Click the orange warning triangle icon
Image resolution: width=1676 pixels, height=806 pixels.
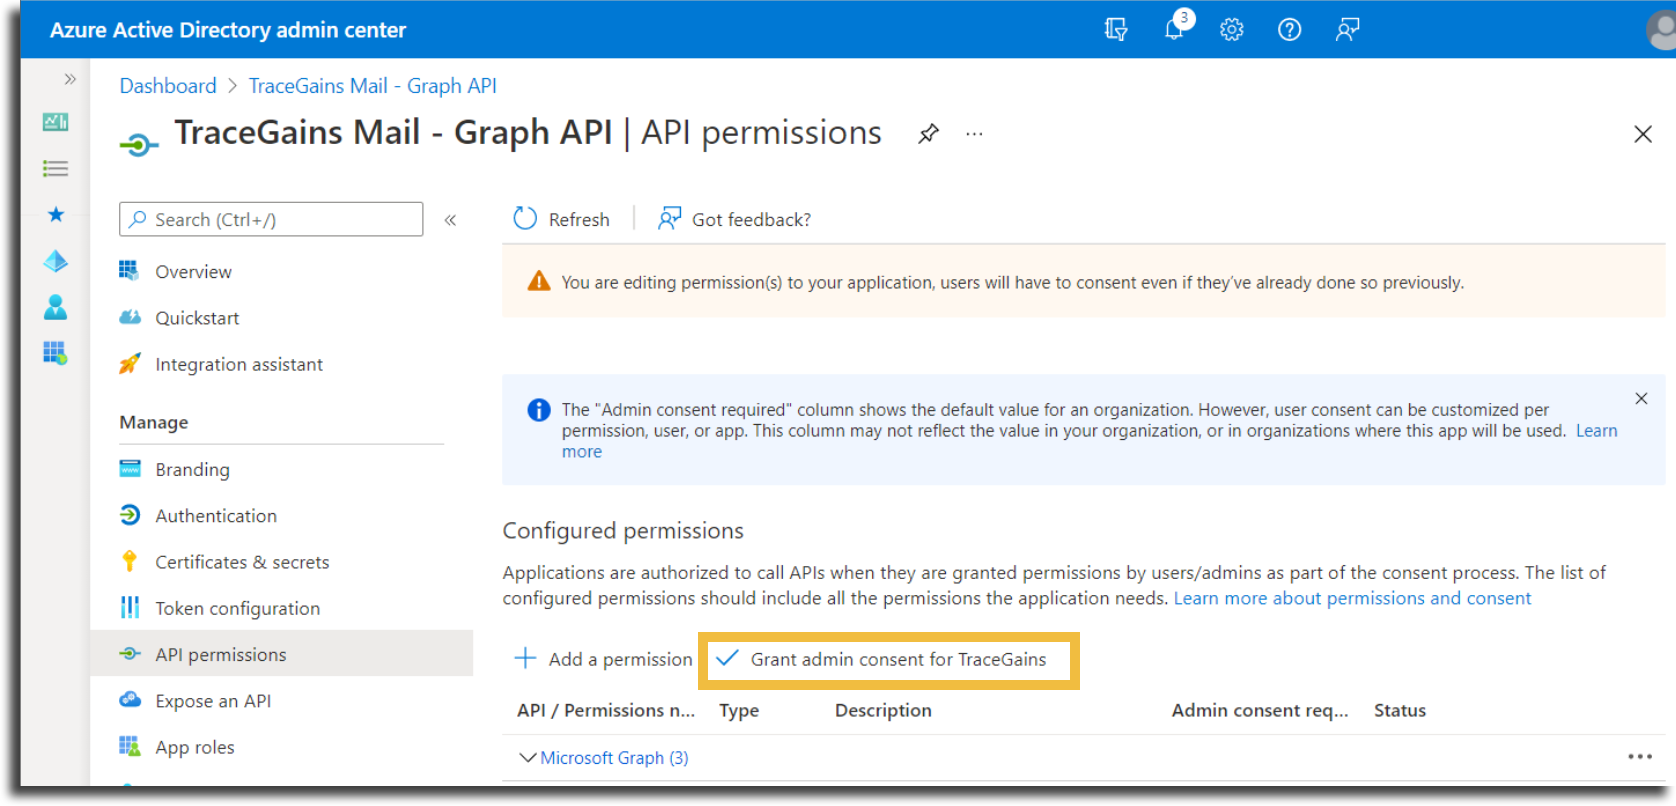[x=539, y=281]
